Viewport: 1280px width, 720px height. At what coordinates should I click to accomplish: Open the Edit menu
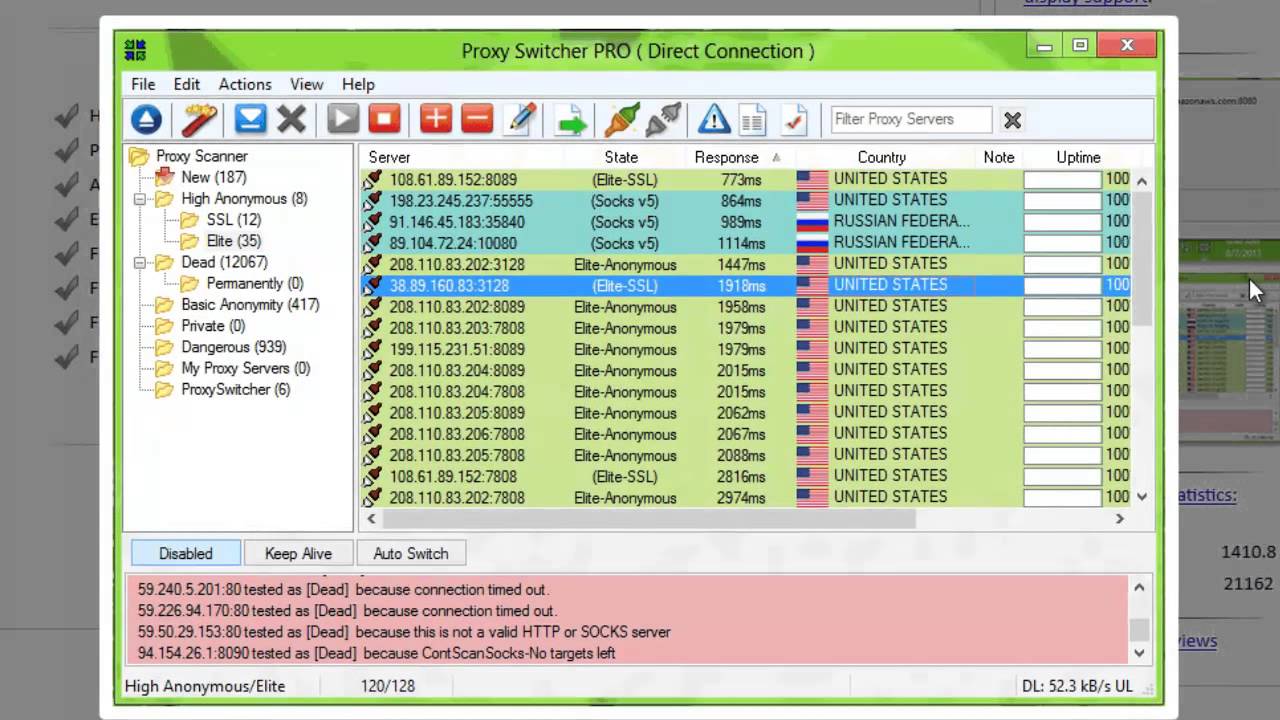click(187, 84)
